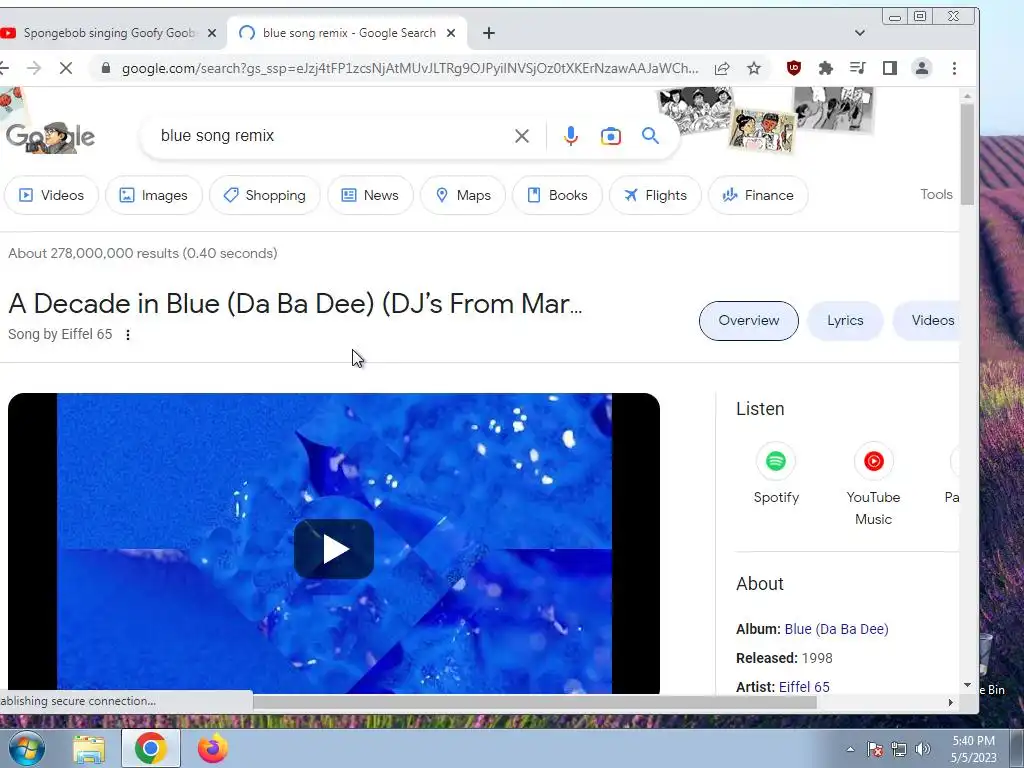The width and height of the screenshot is (1024, 768).
Task: Filter results by Shopping
Action: pyautogui.click(x=264, y=195)
